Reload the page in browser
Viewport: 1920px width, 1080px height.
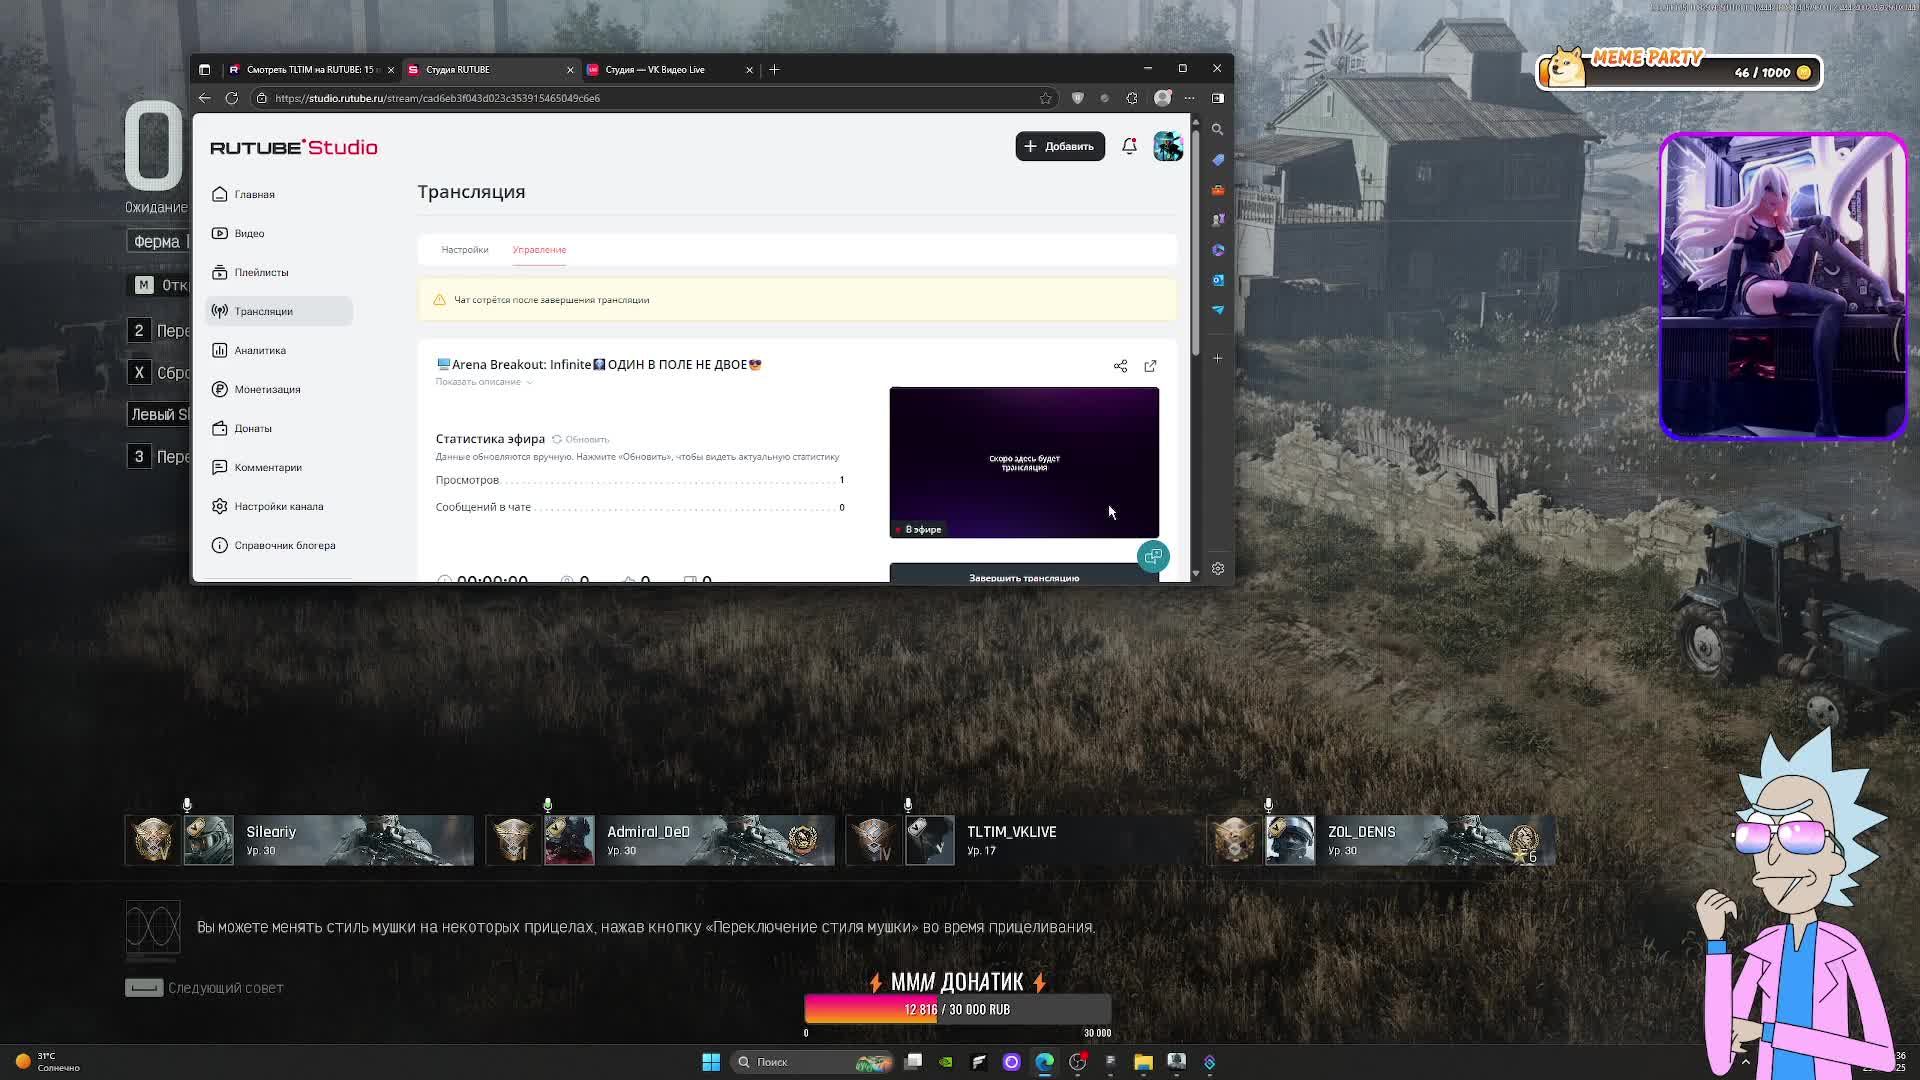[231, 98]
